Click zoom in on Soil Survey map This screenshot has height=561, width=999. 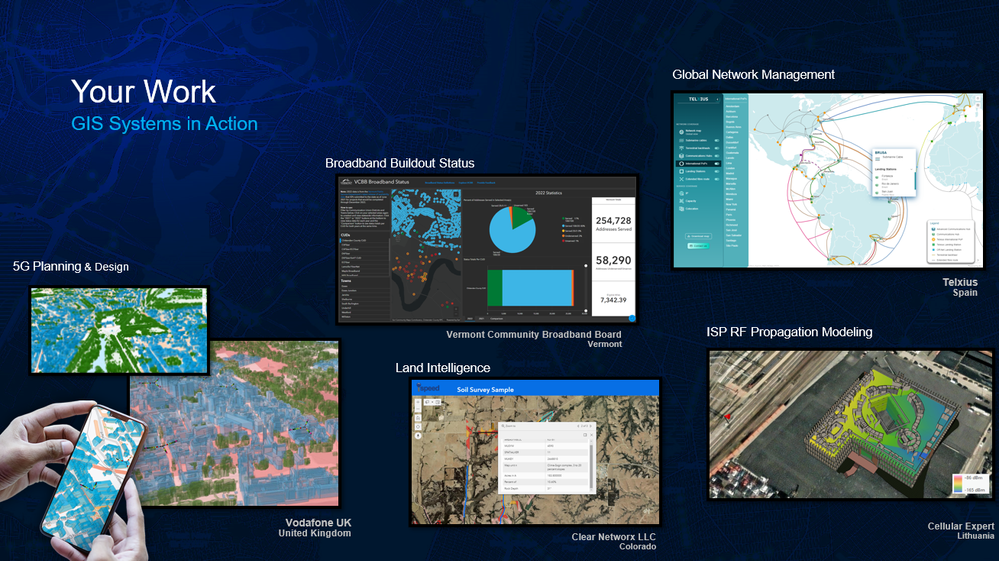pyautogui.click(x=418, y=402)
